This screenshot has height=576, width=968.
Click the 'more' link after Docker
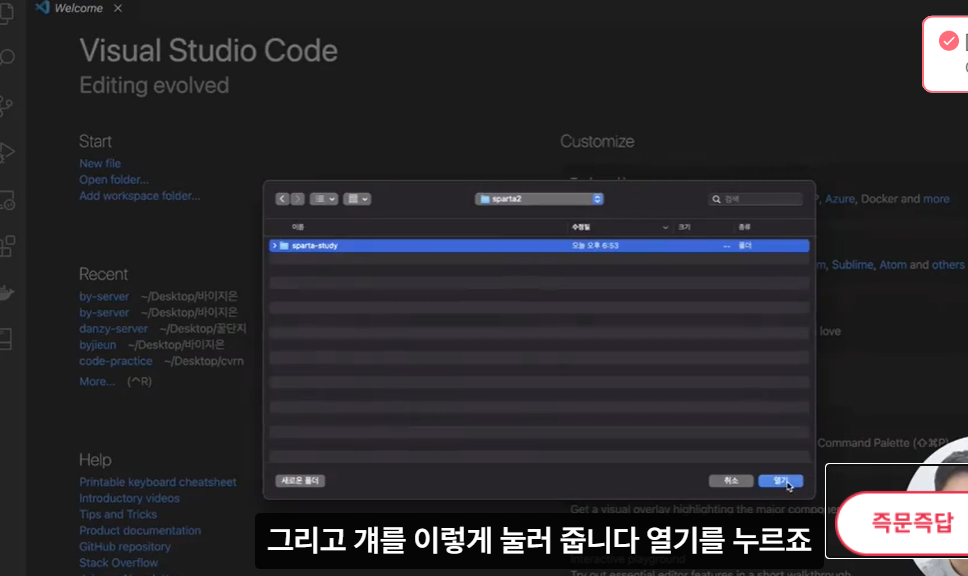coord(937,199)
